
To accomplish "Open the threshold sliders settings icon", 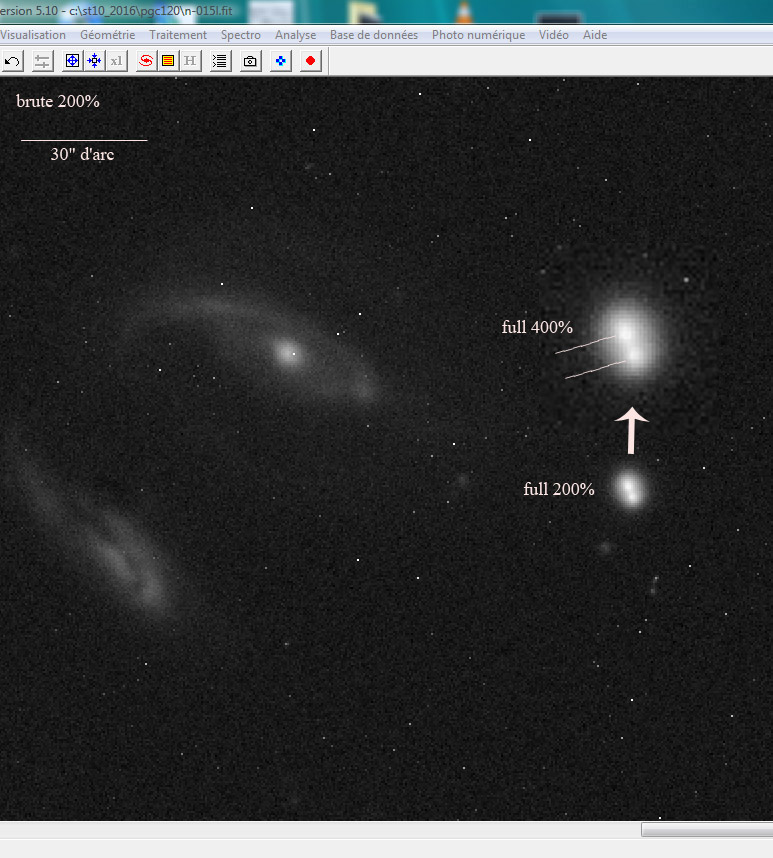I will point(42,61).
